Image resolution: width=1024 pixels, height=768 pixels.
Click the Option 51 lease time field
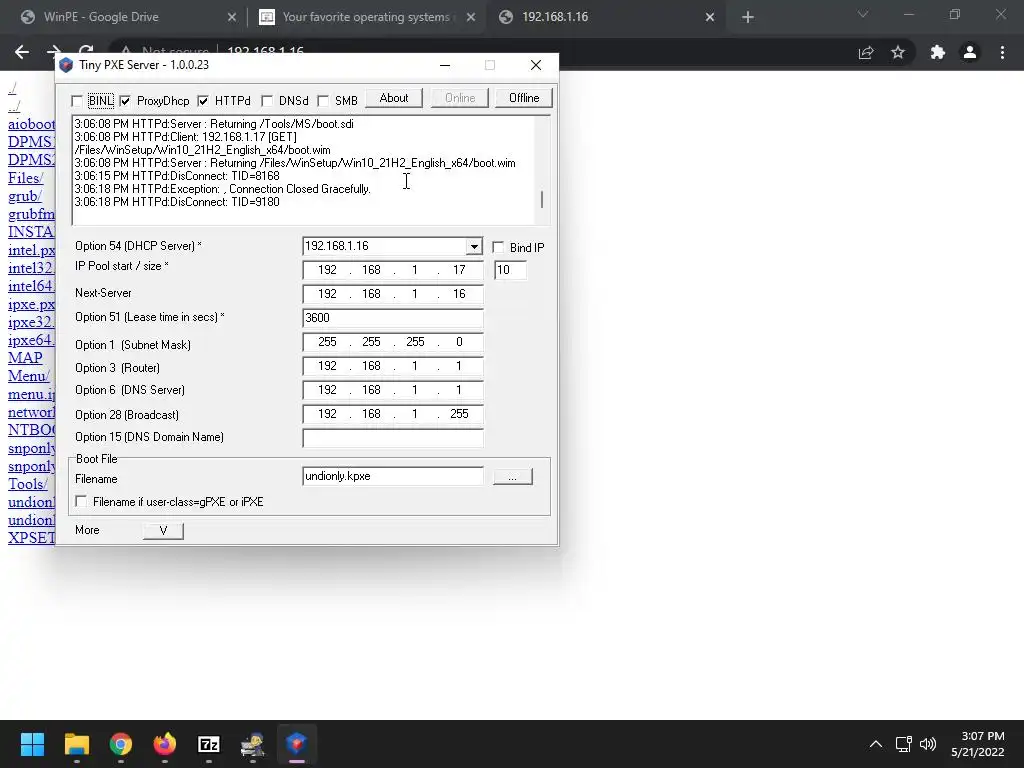pyautogui.click(x=393, y=317)
